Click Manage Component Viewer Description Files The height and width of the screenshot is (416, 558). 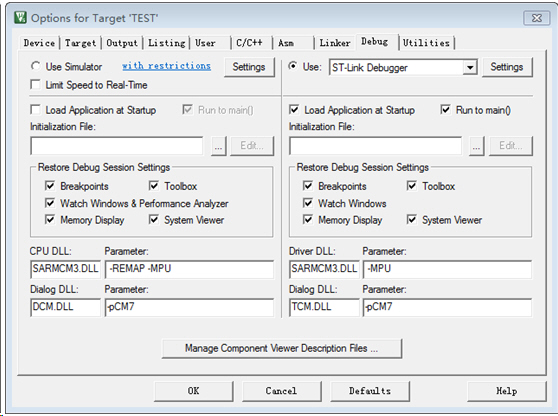point(281,348)
